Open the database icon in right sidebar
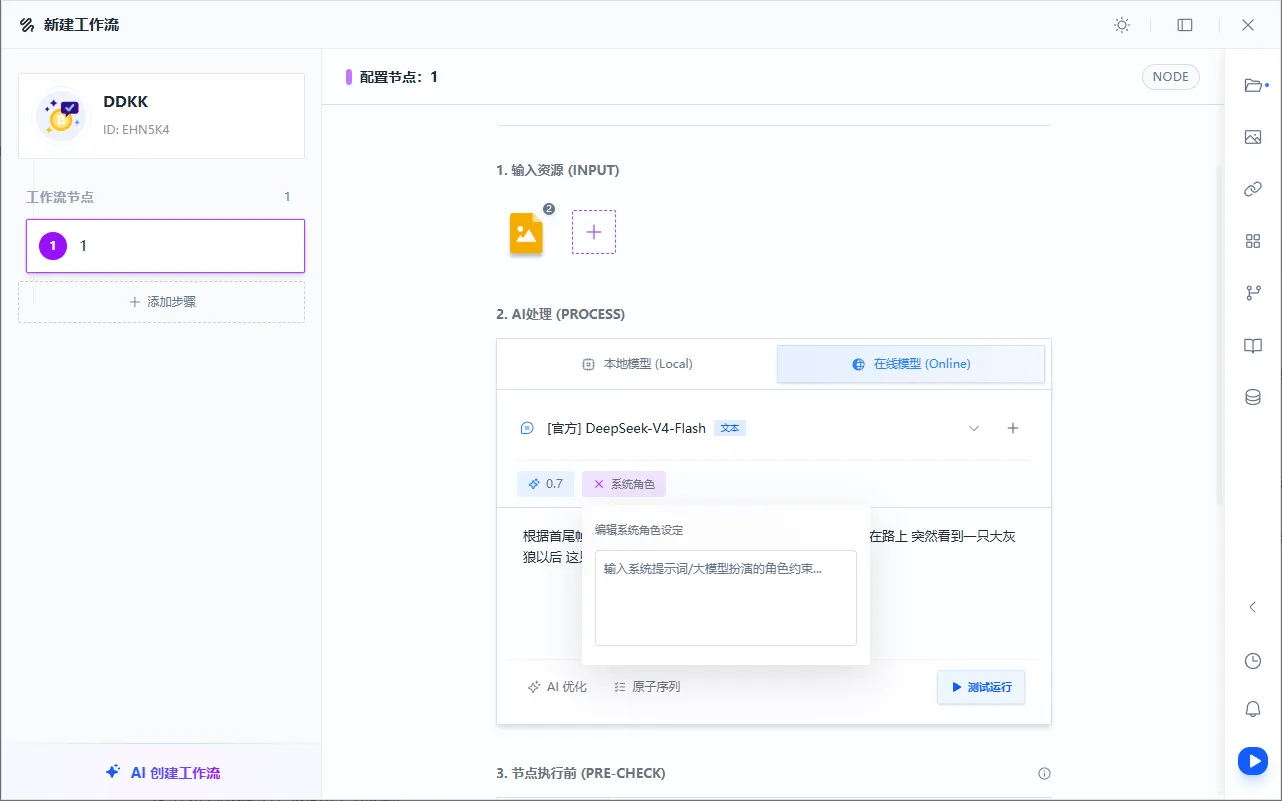 coord(1253,397)
